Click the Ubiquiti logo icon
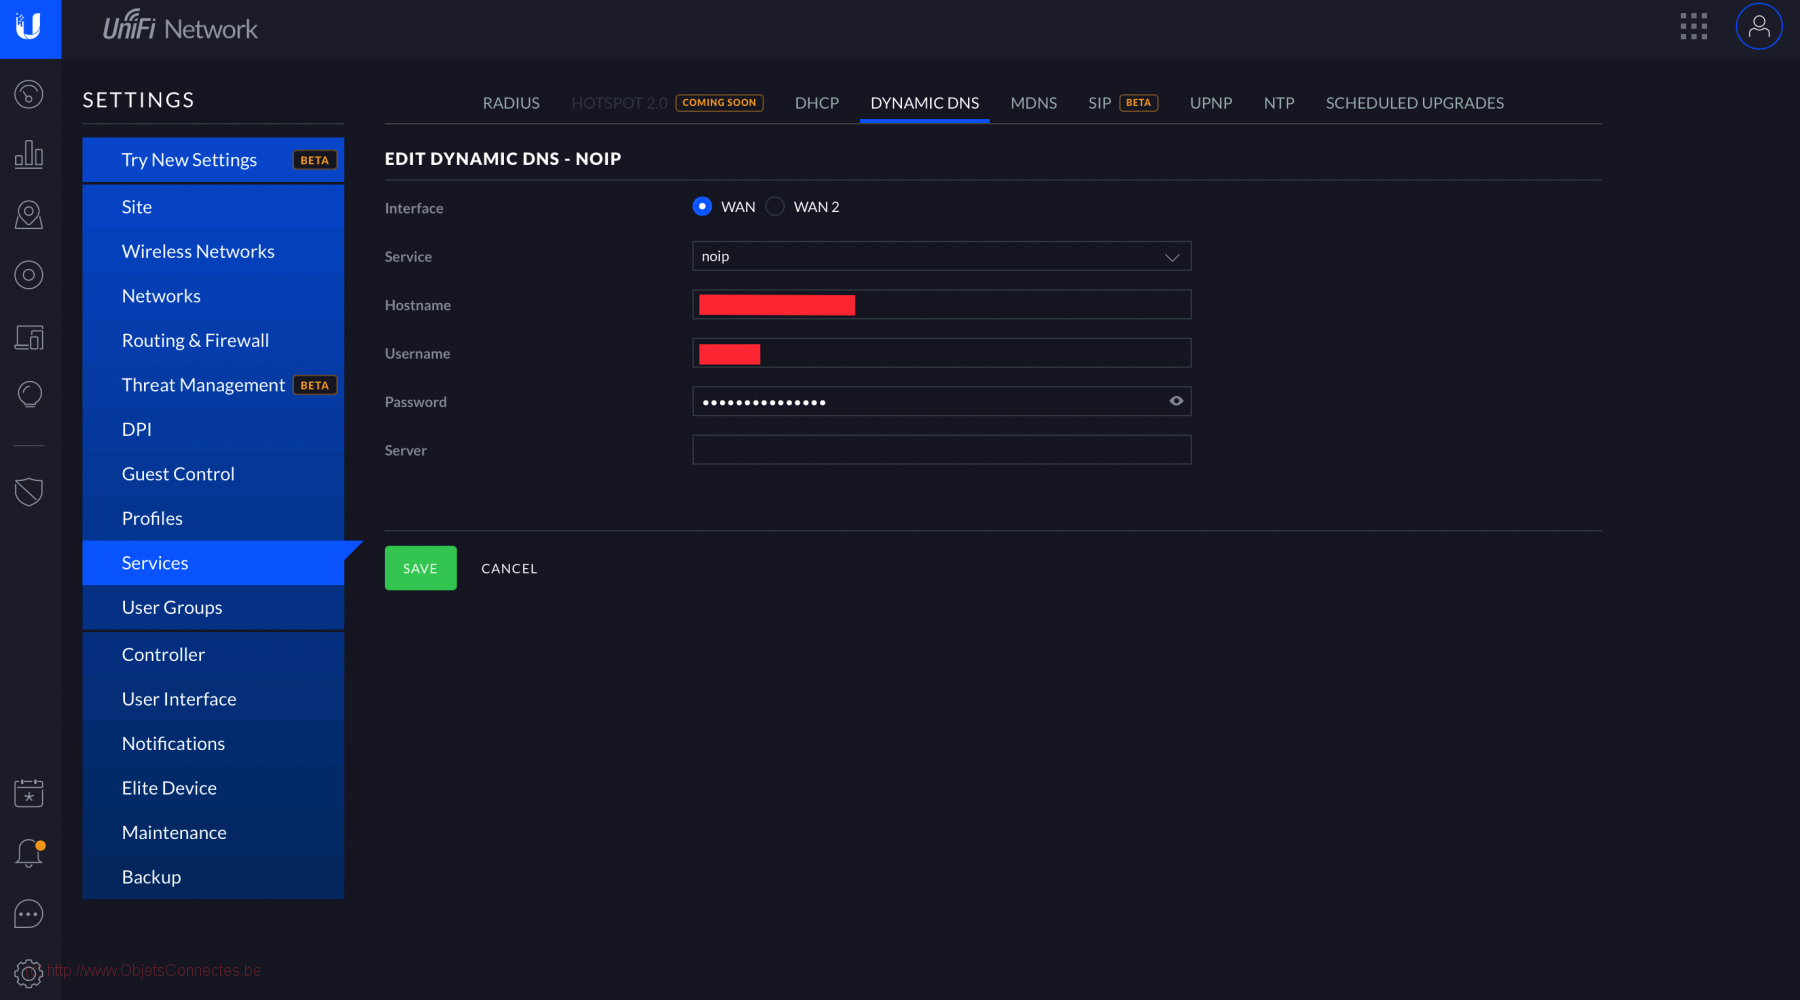 point(29,28)
